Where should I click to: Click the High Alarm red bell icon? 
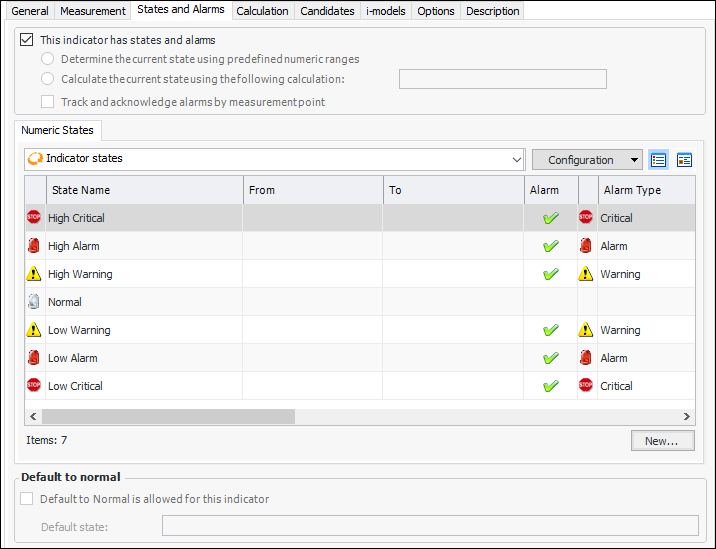point(34,246)
